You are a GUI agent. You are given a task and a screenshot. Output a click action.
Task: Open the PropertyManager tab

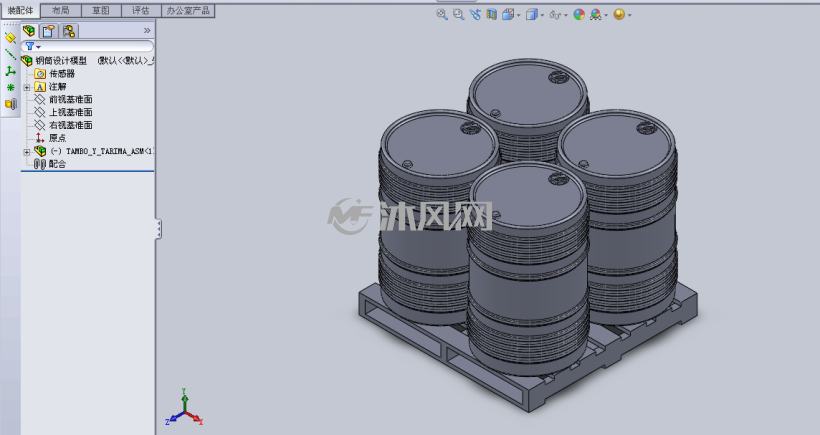(x=49, y=31)
